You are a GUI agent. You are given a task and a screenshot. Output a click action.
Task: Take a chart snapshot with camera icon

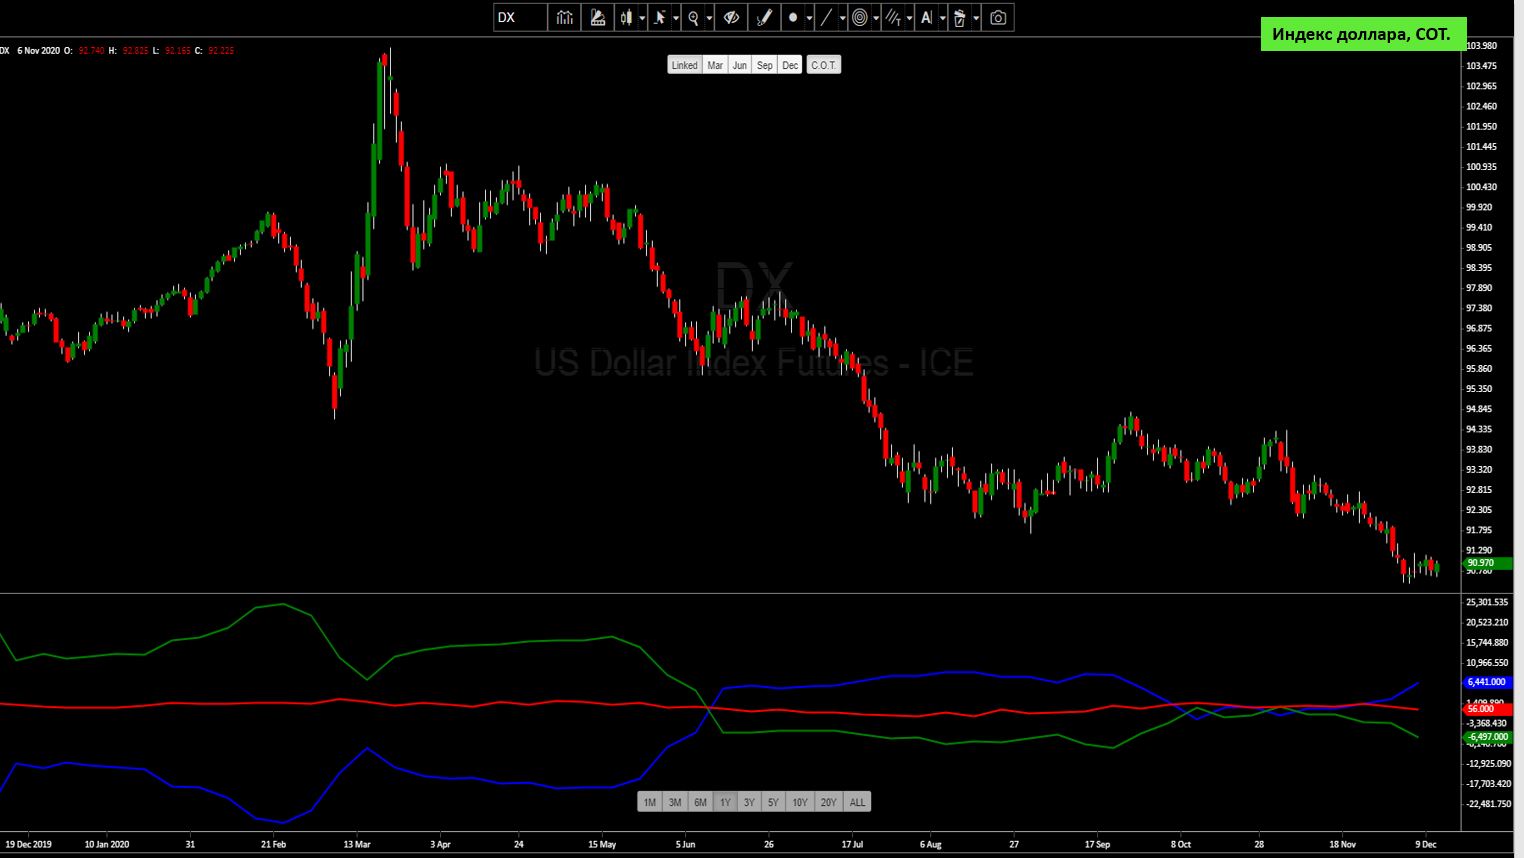(x=998, y=18)
